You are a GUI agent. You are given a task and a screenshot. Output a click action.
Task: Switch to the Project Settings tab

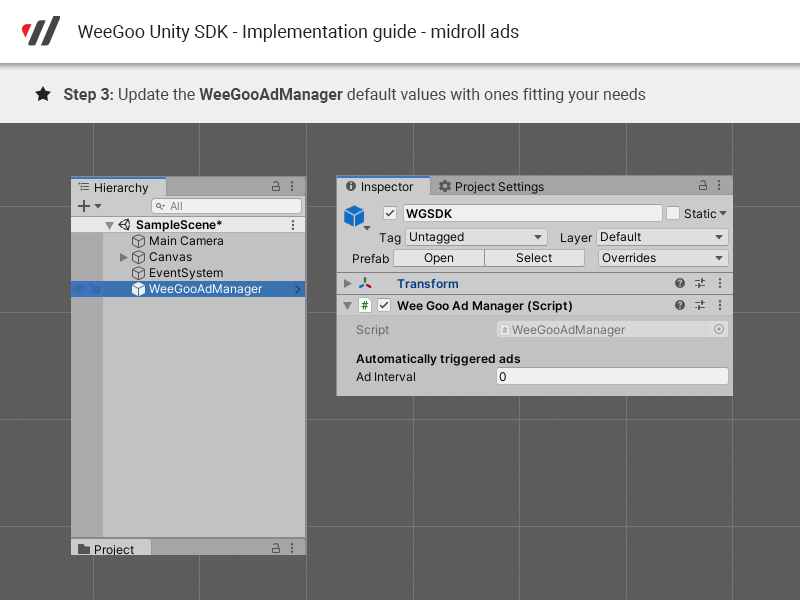(x=491, y=187)
